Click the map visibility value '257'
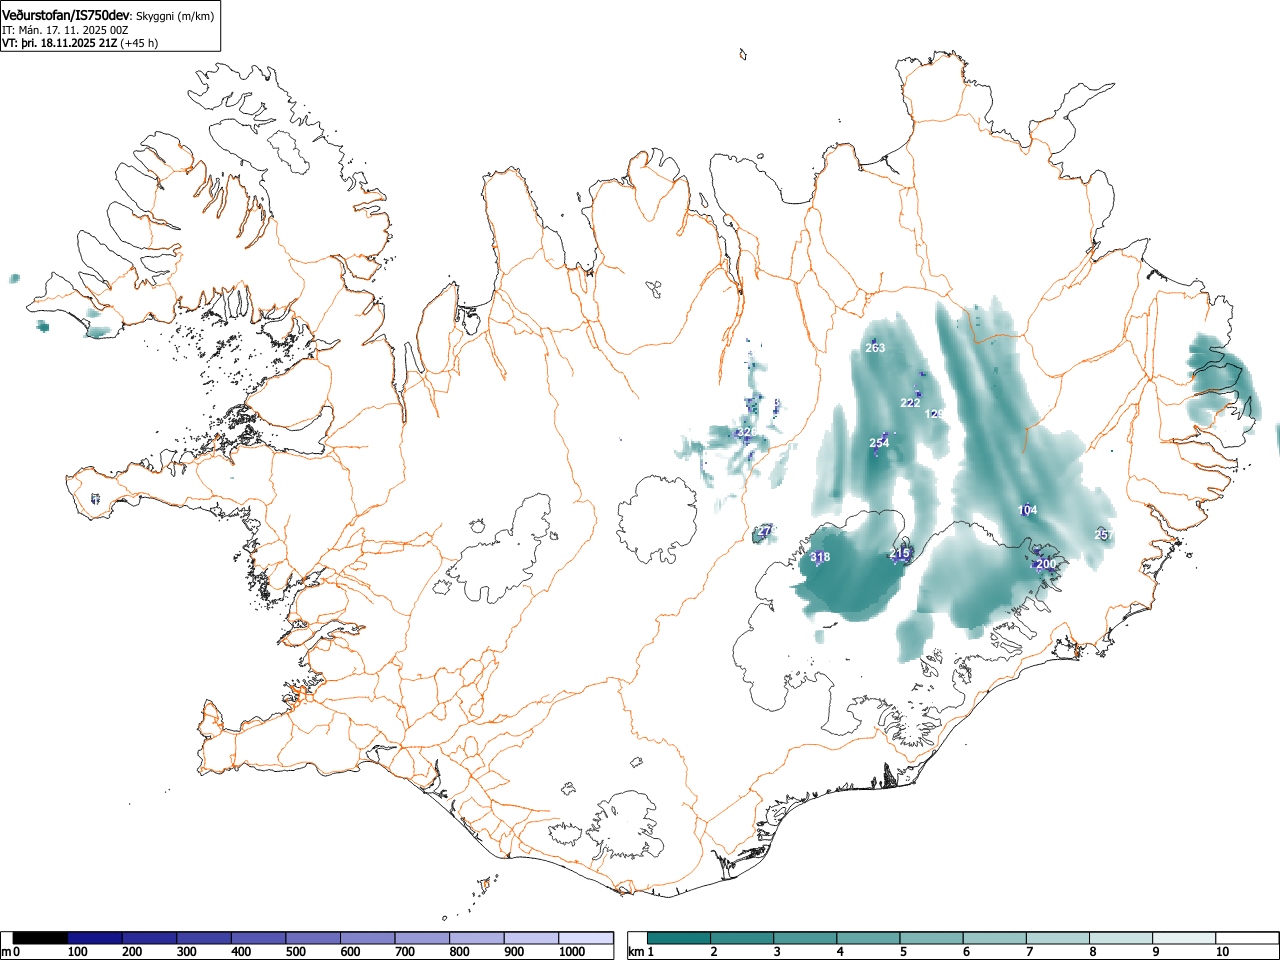This screenshot has height=960, width=1280. coord(1103,535)
